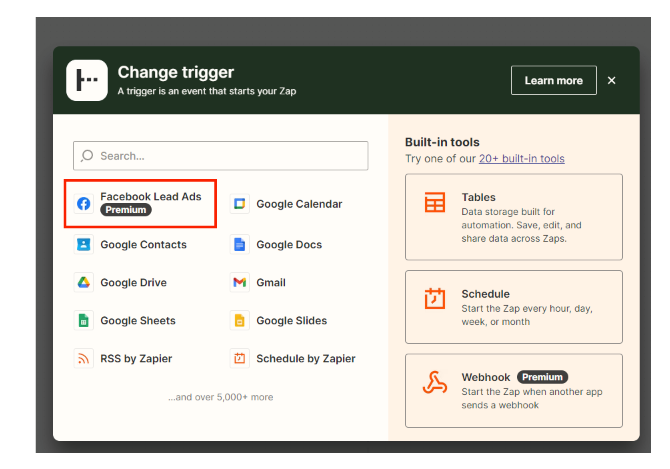Click the Tables description about data storage

[x=521, y=225]
